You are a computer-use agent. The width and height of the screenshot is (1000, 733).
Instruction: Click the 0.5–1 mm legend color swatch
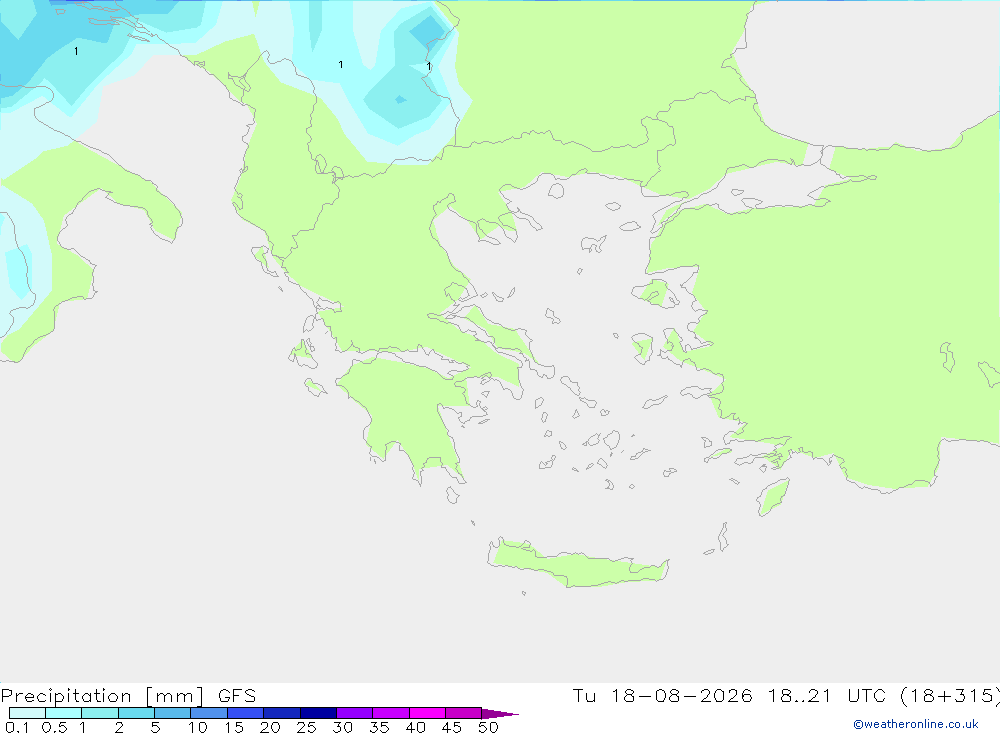pyautogui.click(x=64, y=713)
